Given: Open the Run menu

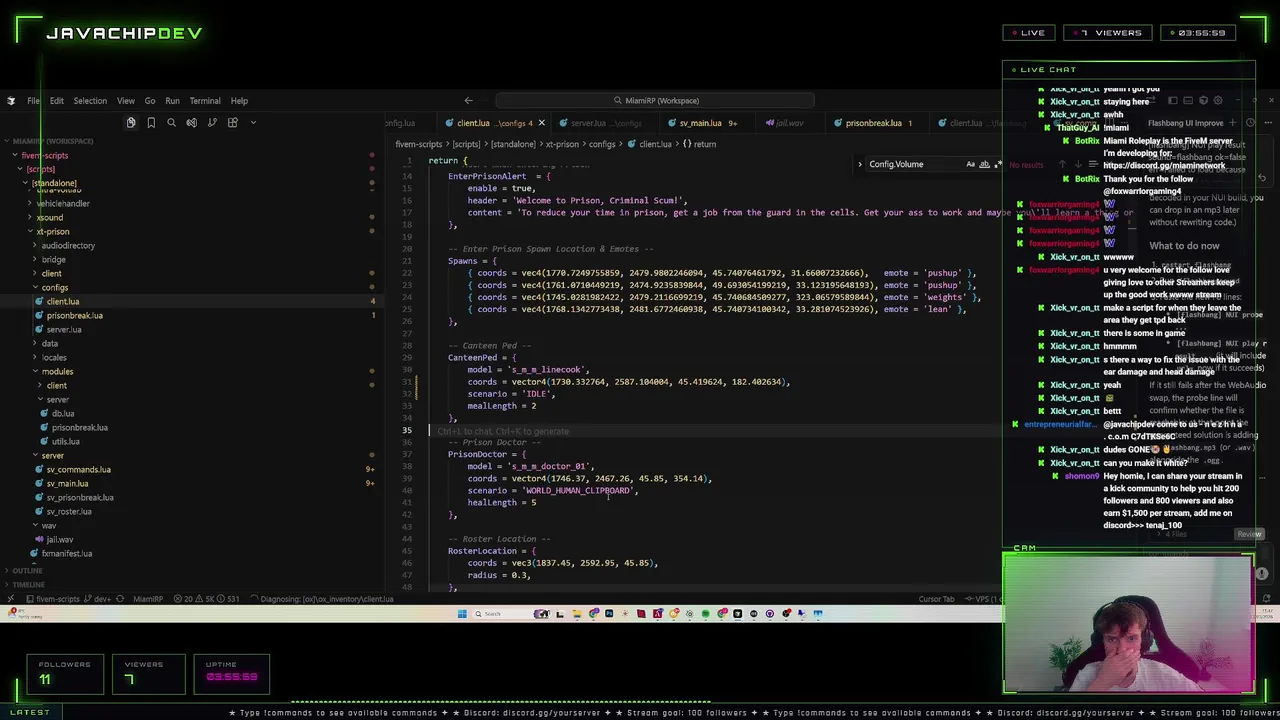Looking at the screenshot, I should tap(172, 101).
